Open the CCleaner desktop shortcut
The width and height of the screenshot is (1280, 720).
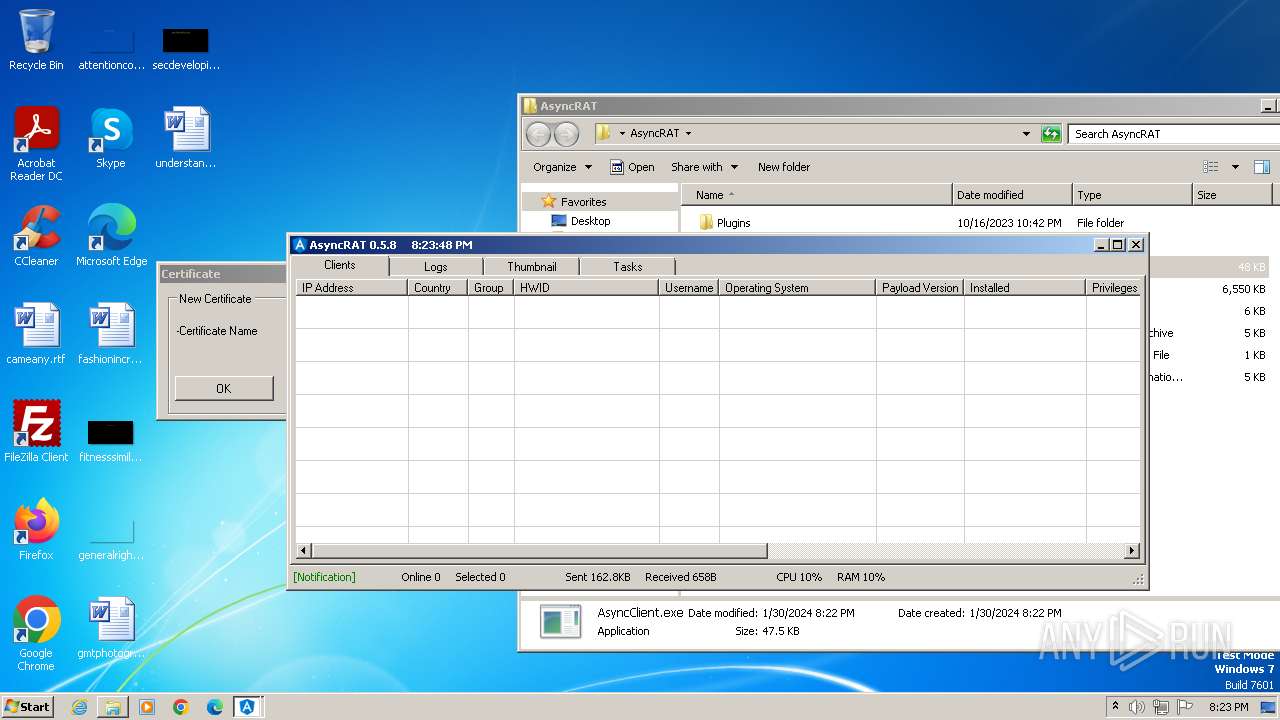(x=36, y=236)
